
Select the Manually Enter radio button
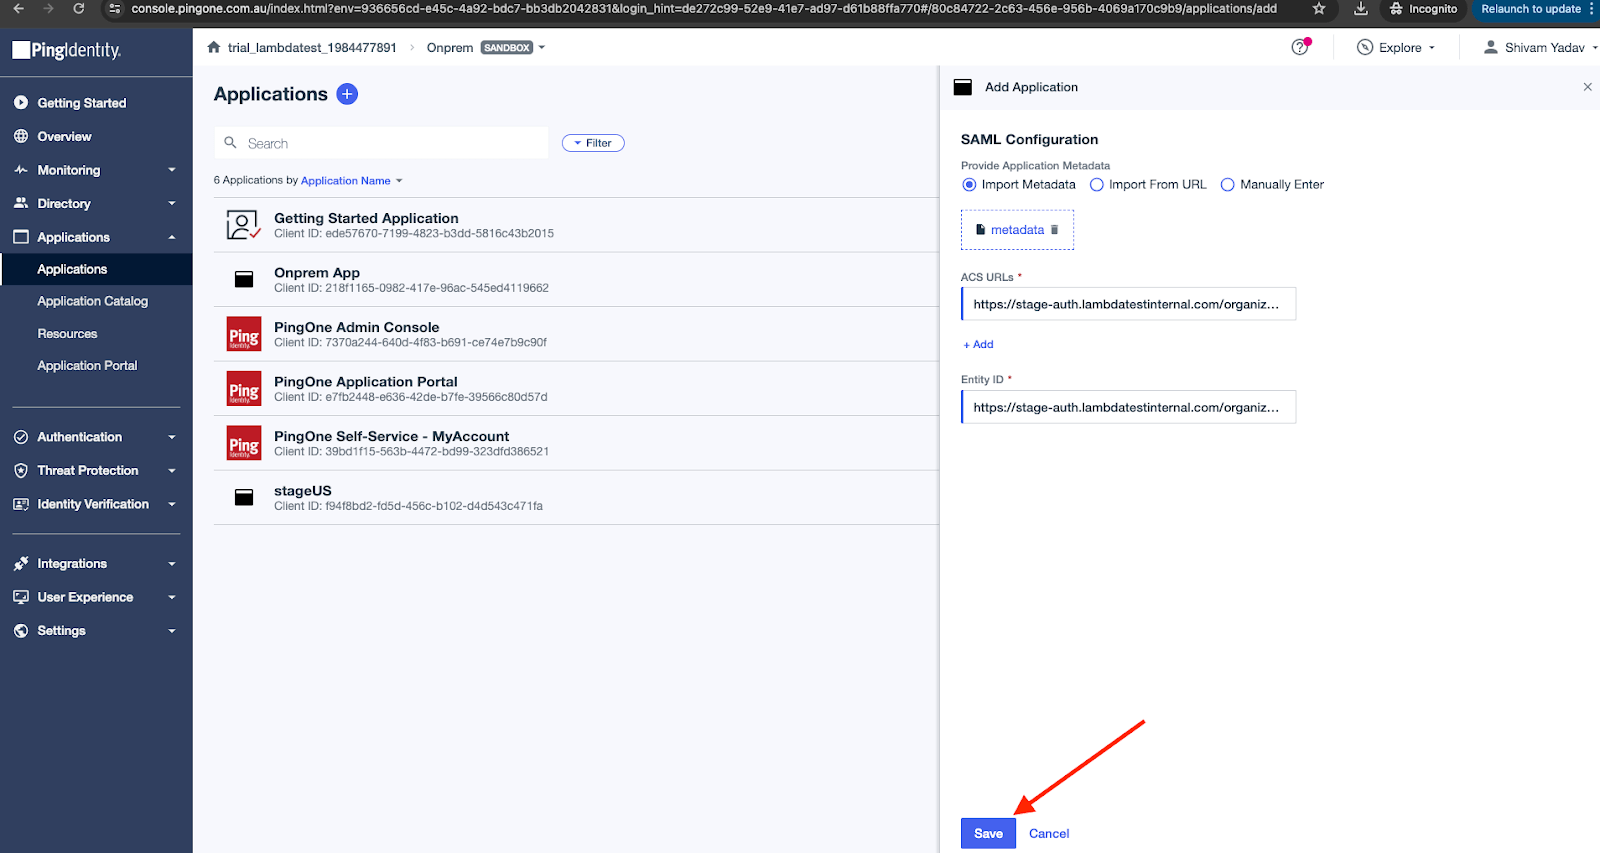1228,185
